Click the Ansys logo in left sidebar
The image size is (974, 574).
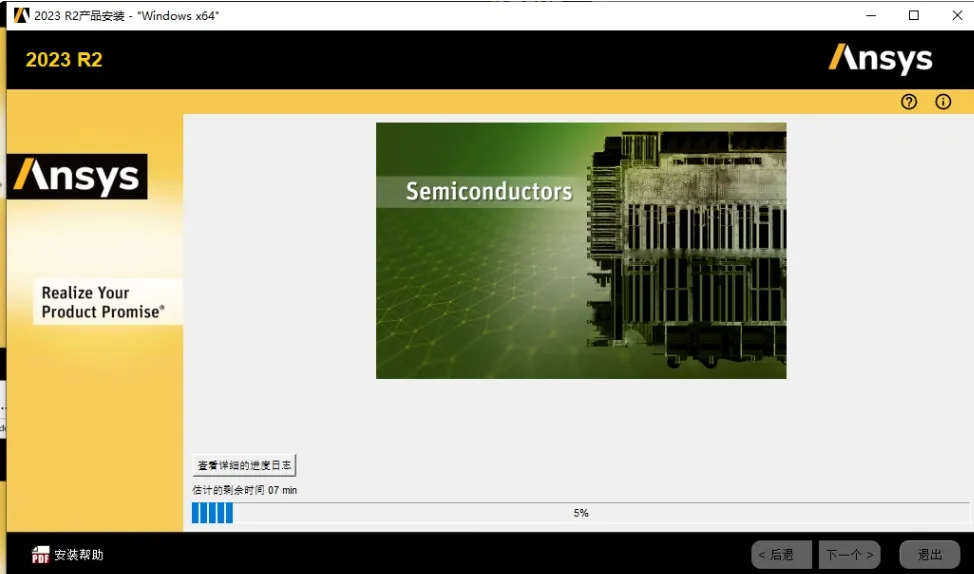[77, 176]
